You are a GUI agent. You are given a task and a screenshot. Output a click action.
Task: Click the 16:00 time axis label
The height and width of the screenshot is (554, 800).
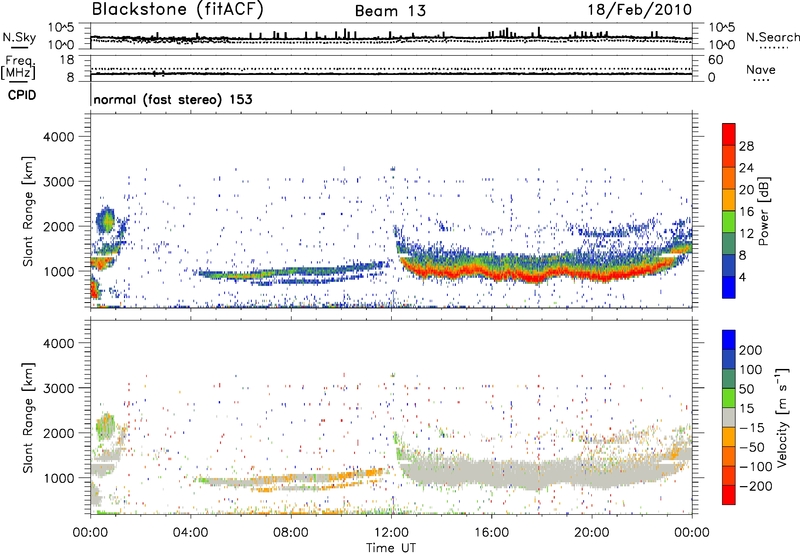click(x=491, y=533)
